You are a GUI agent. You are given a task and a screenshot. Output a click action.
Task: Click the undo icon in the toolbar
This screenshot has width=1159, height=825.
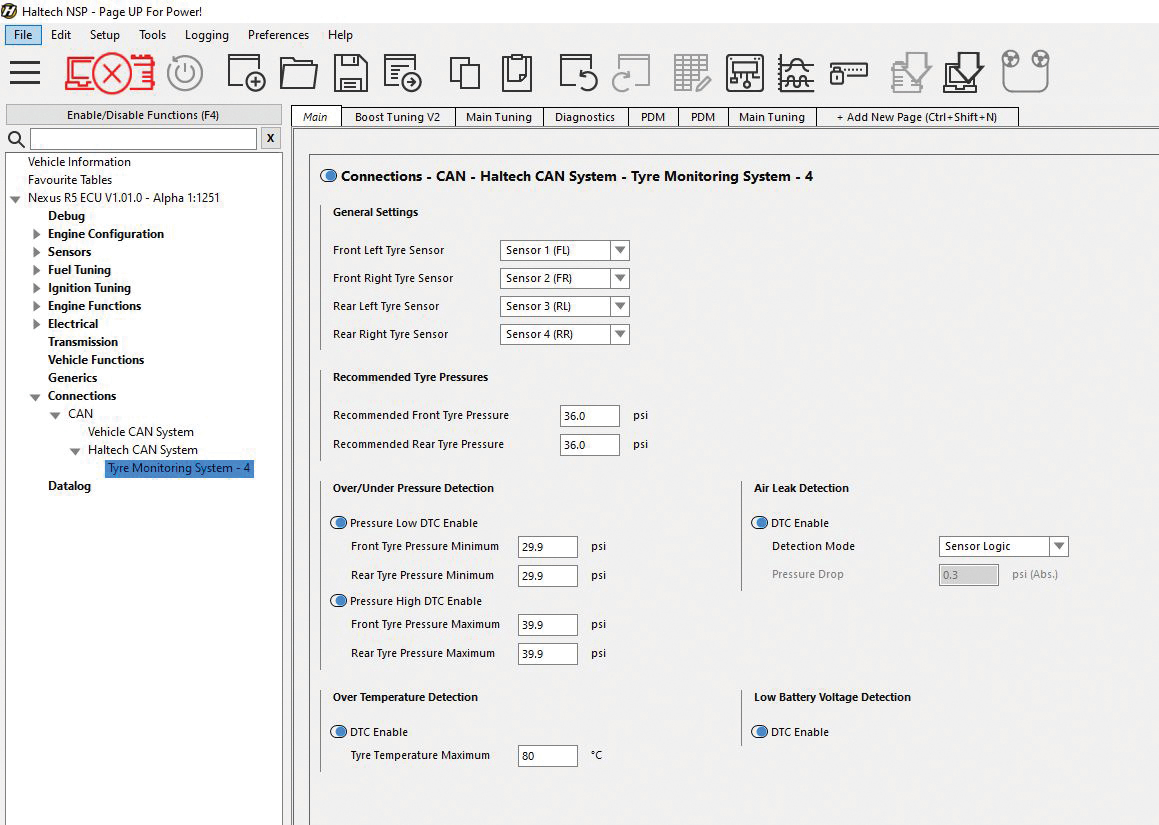pos(578,73)
